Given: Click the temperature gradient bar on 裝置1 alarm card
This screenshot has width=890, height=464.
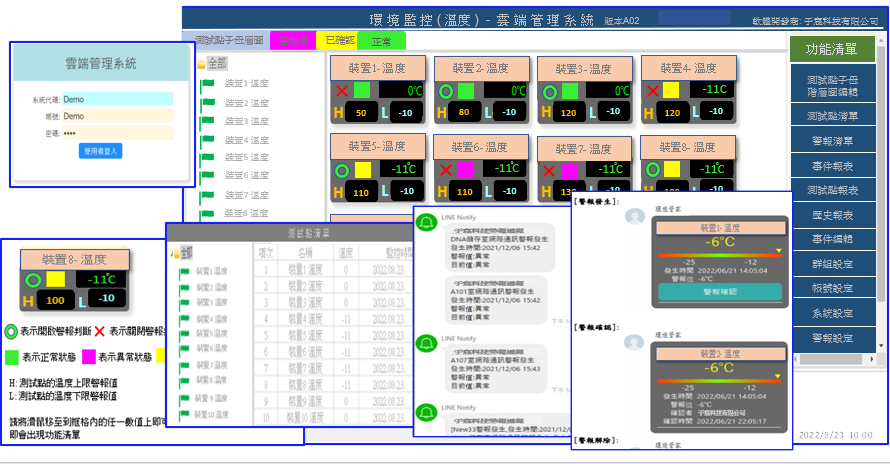Looking at the screenshot, I should (x=720, y=256).
